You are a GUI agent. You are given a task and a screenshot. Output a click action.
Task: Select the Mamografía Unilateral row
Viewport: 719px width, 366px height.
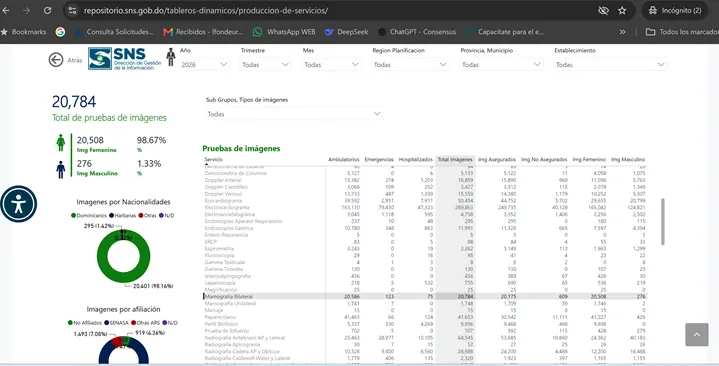425,304
